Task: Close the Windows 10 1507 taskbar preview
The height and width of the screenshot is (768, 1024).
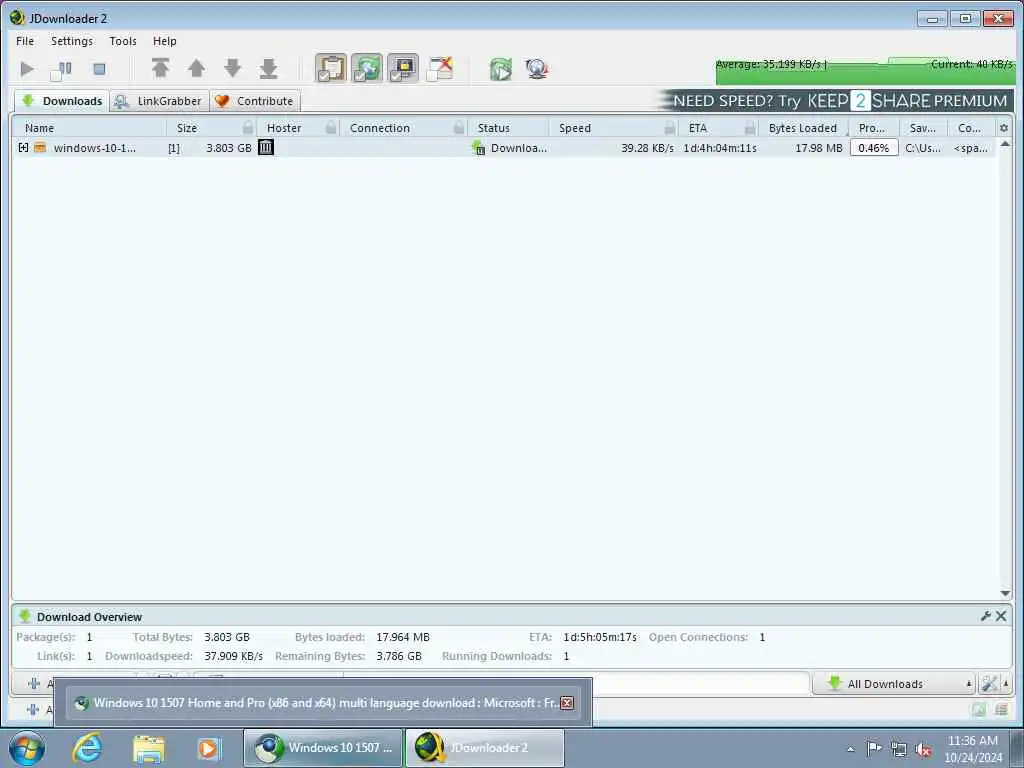Action: (567, 703)
